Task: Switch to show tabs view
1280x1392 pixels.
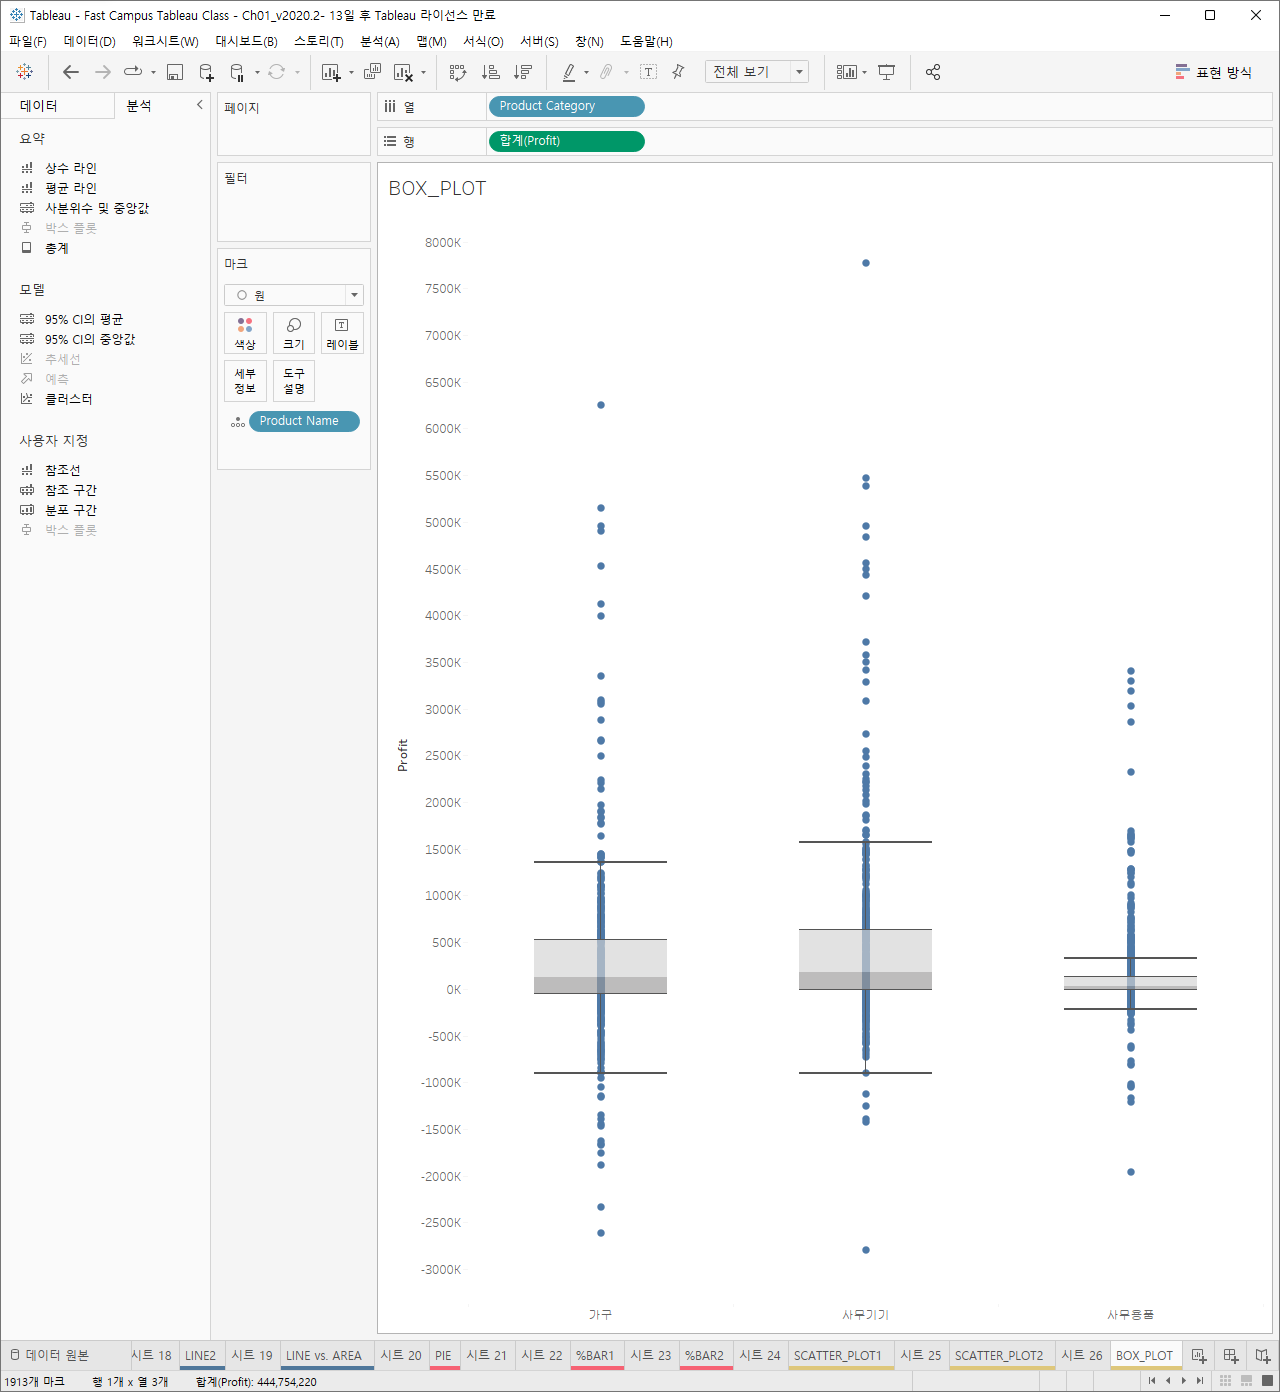Action: click(1267, 1381)
